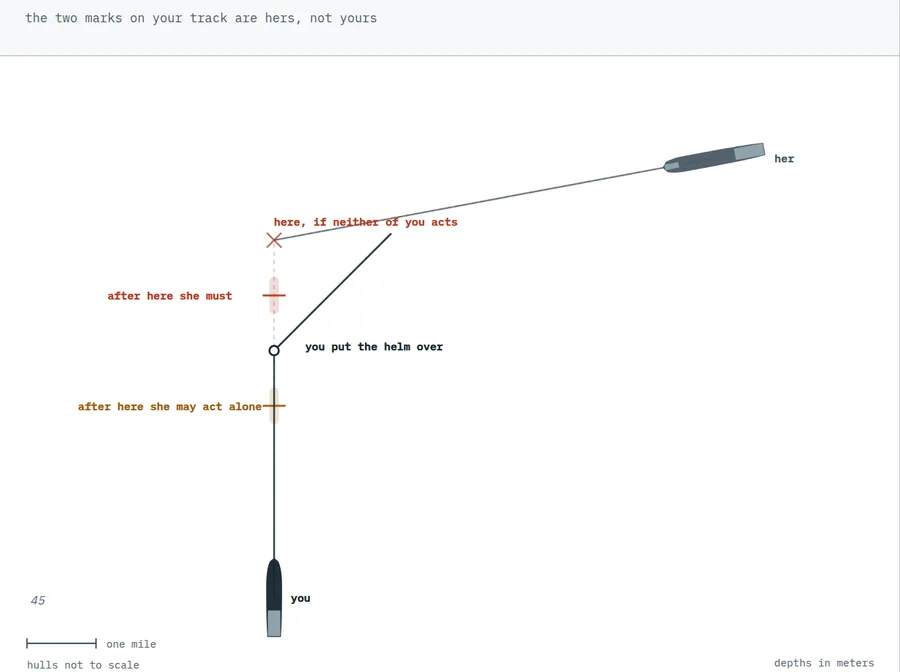
Task: Select the helm-over circle on your track
Action: pos(274,351)
